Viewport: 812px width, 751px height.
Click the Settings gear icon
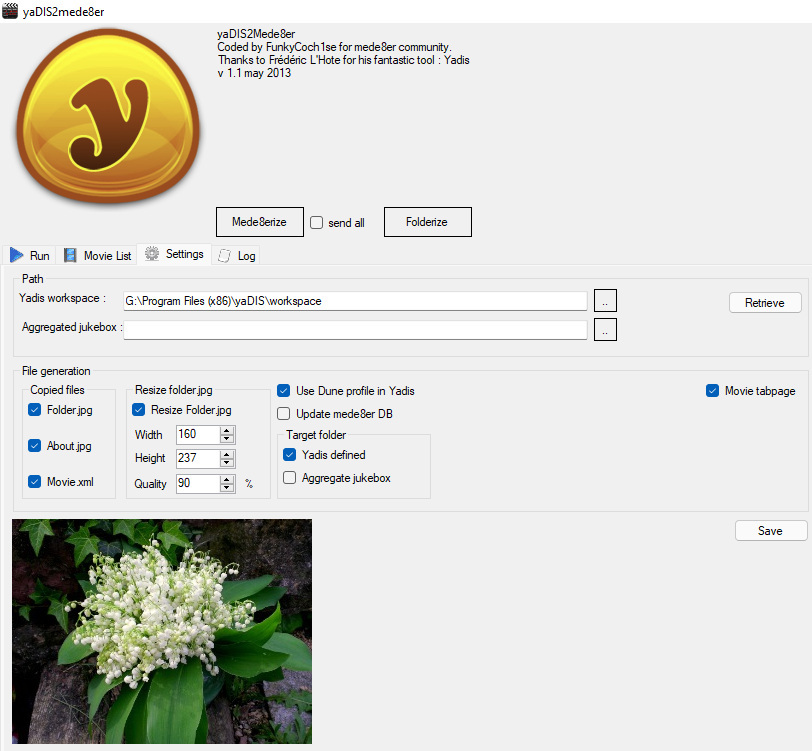(152, 253)
